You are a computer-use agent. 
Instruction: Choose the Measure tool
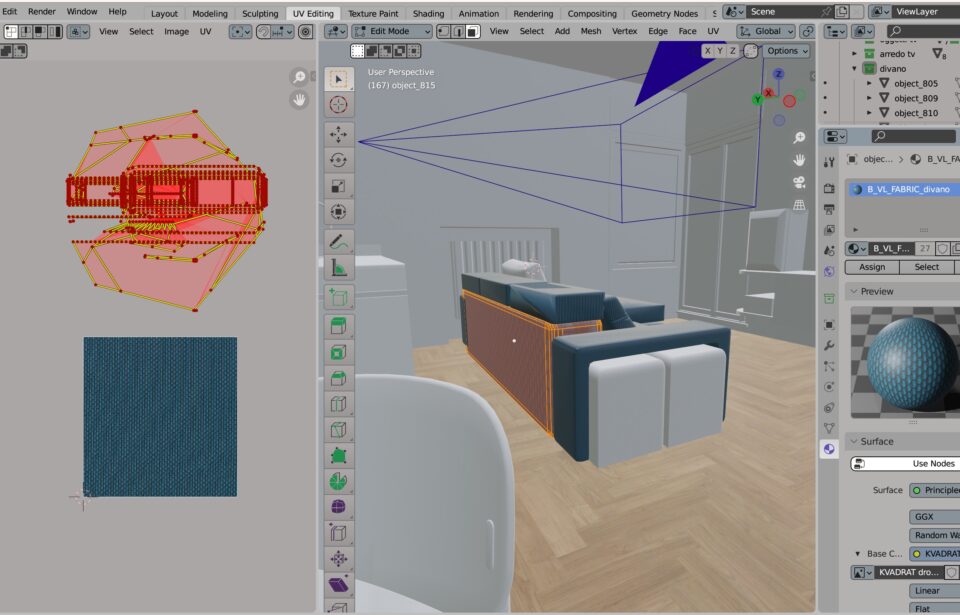(x=338, y=268)
